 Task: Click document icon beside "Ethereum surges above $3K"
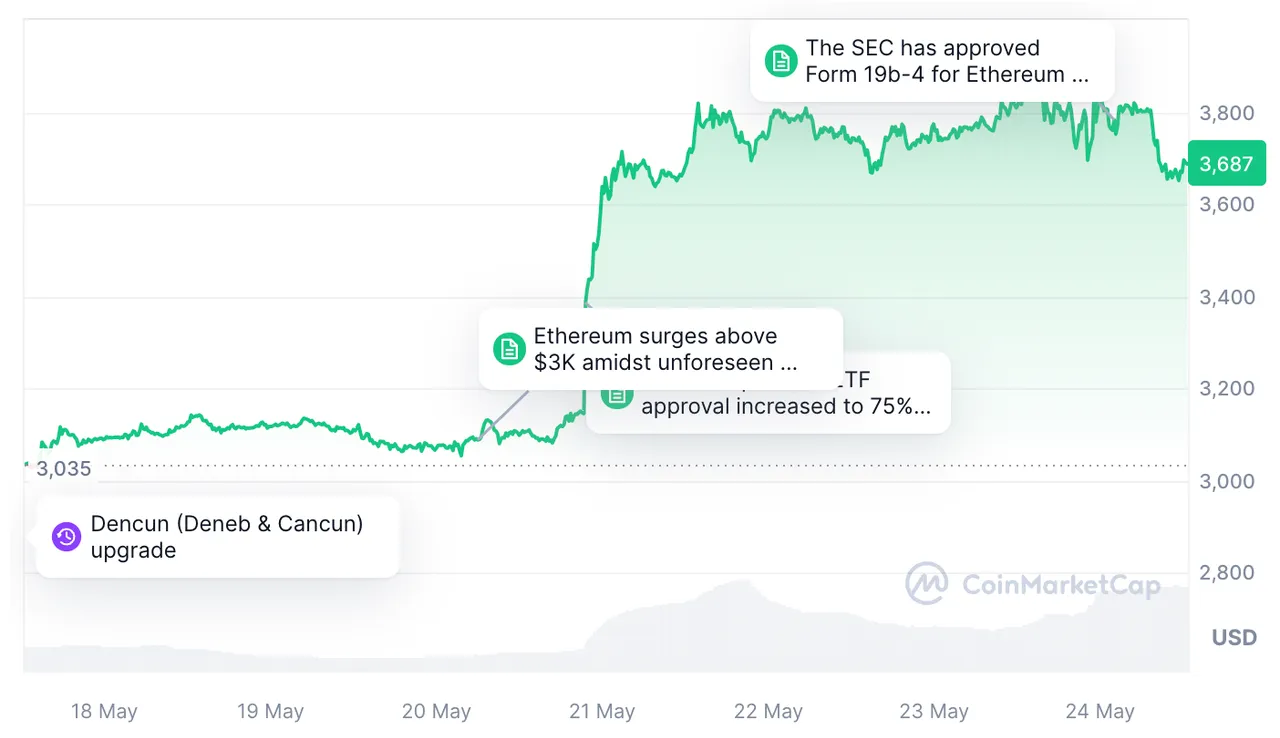click(509, 349)
